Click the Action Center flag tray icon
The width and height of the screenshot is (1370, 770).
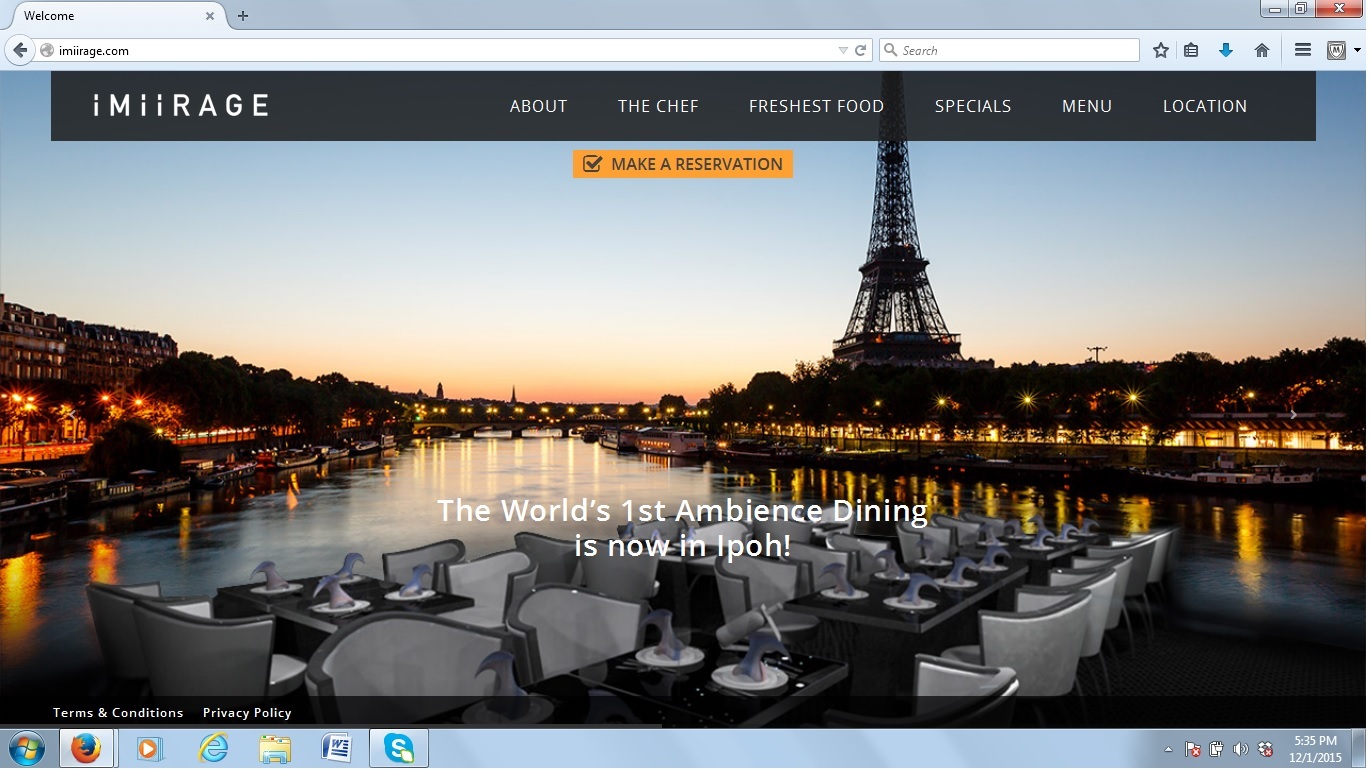click(1193, 749)
